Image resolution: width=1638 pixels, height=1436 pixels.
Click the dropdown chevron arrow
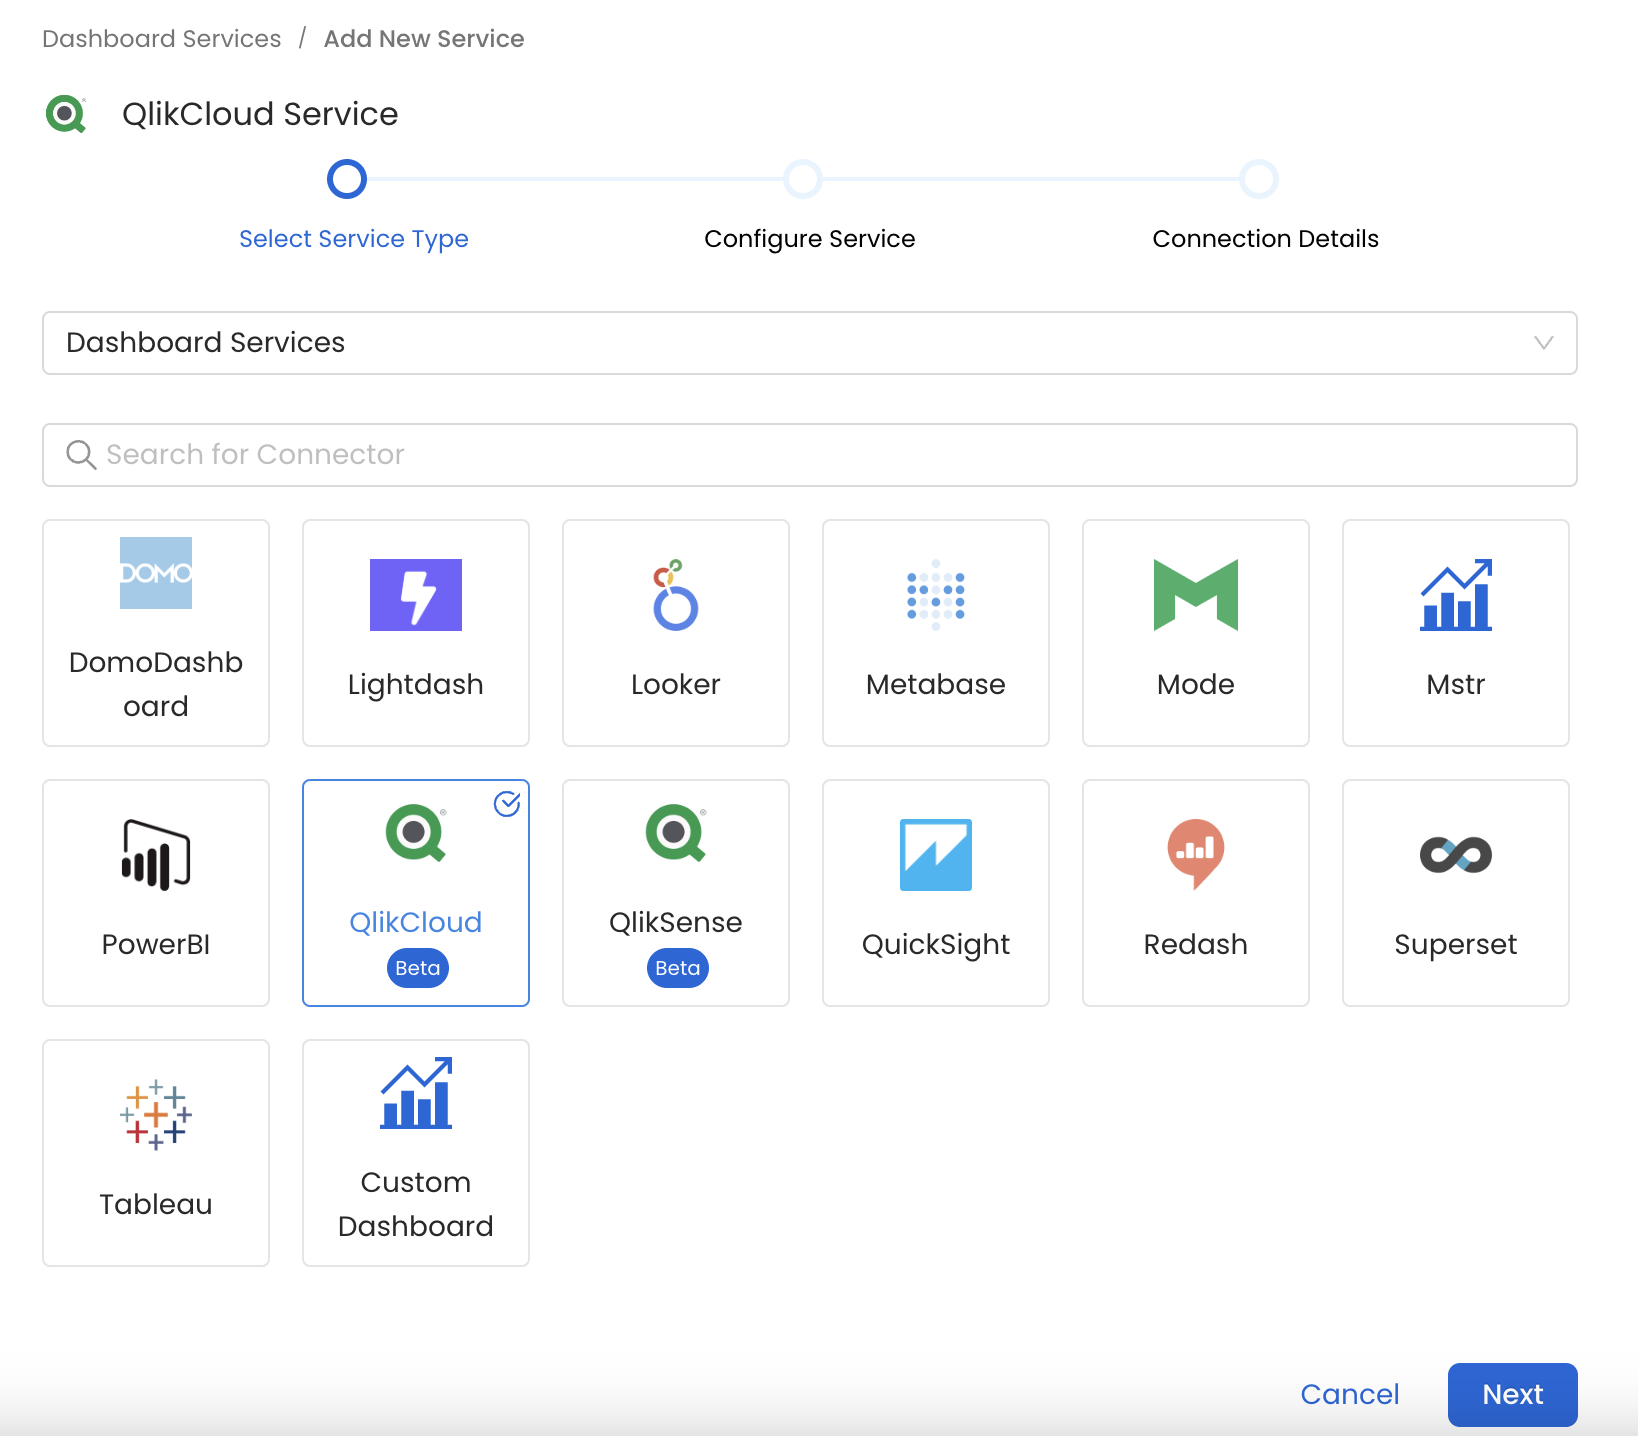point(1543,343)
